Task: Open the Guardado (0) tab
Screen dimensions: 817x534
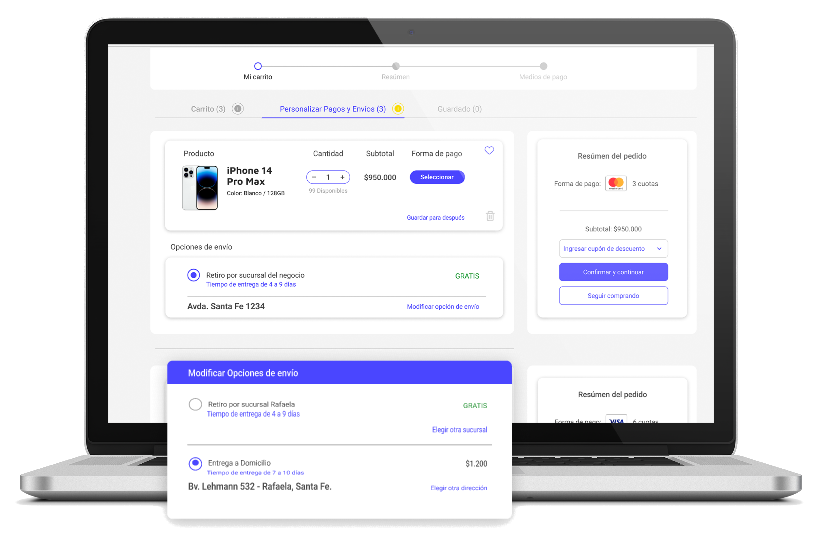Action: coord(459,109)
